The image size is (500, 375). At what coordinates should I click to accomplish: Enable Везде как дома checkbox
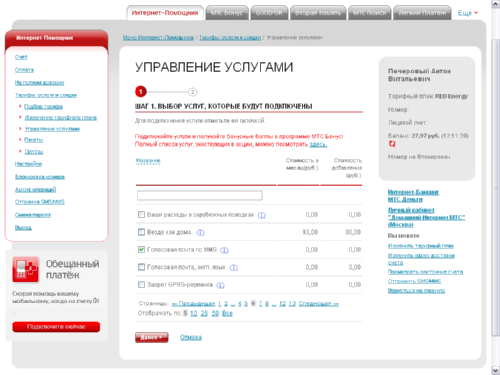tap(141, 232)
